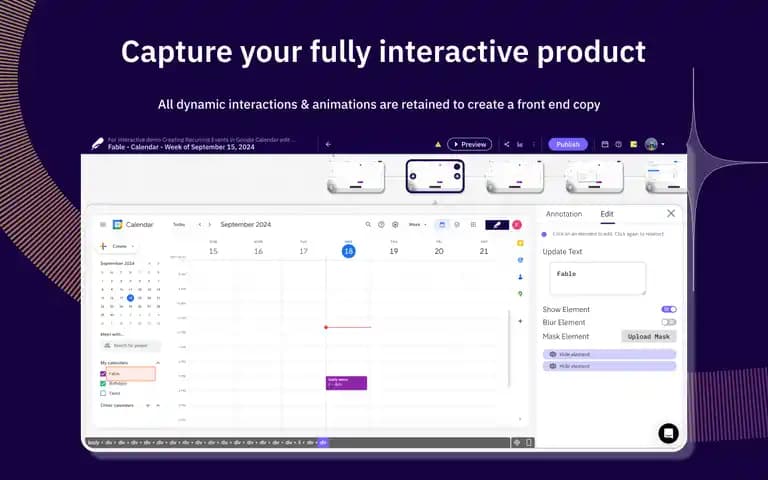Switch to Tasks view icon

pos(456,224)
